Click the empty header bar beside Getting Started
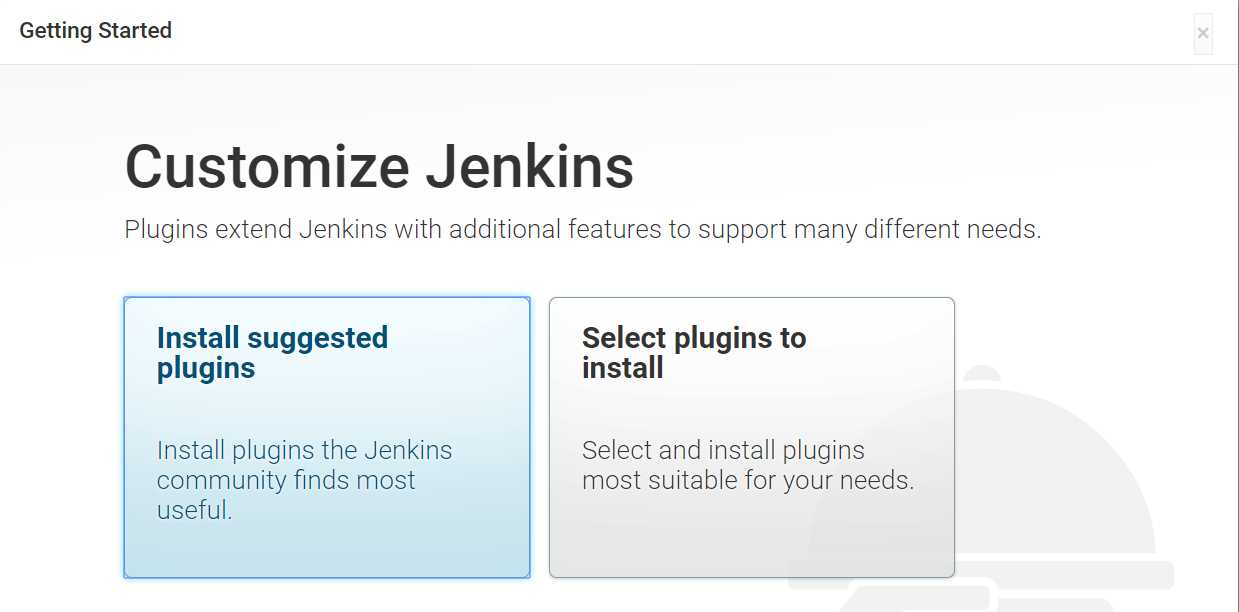Viewport: 1239px width, 612px height. (680, 32)
